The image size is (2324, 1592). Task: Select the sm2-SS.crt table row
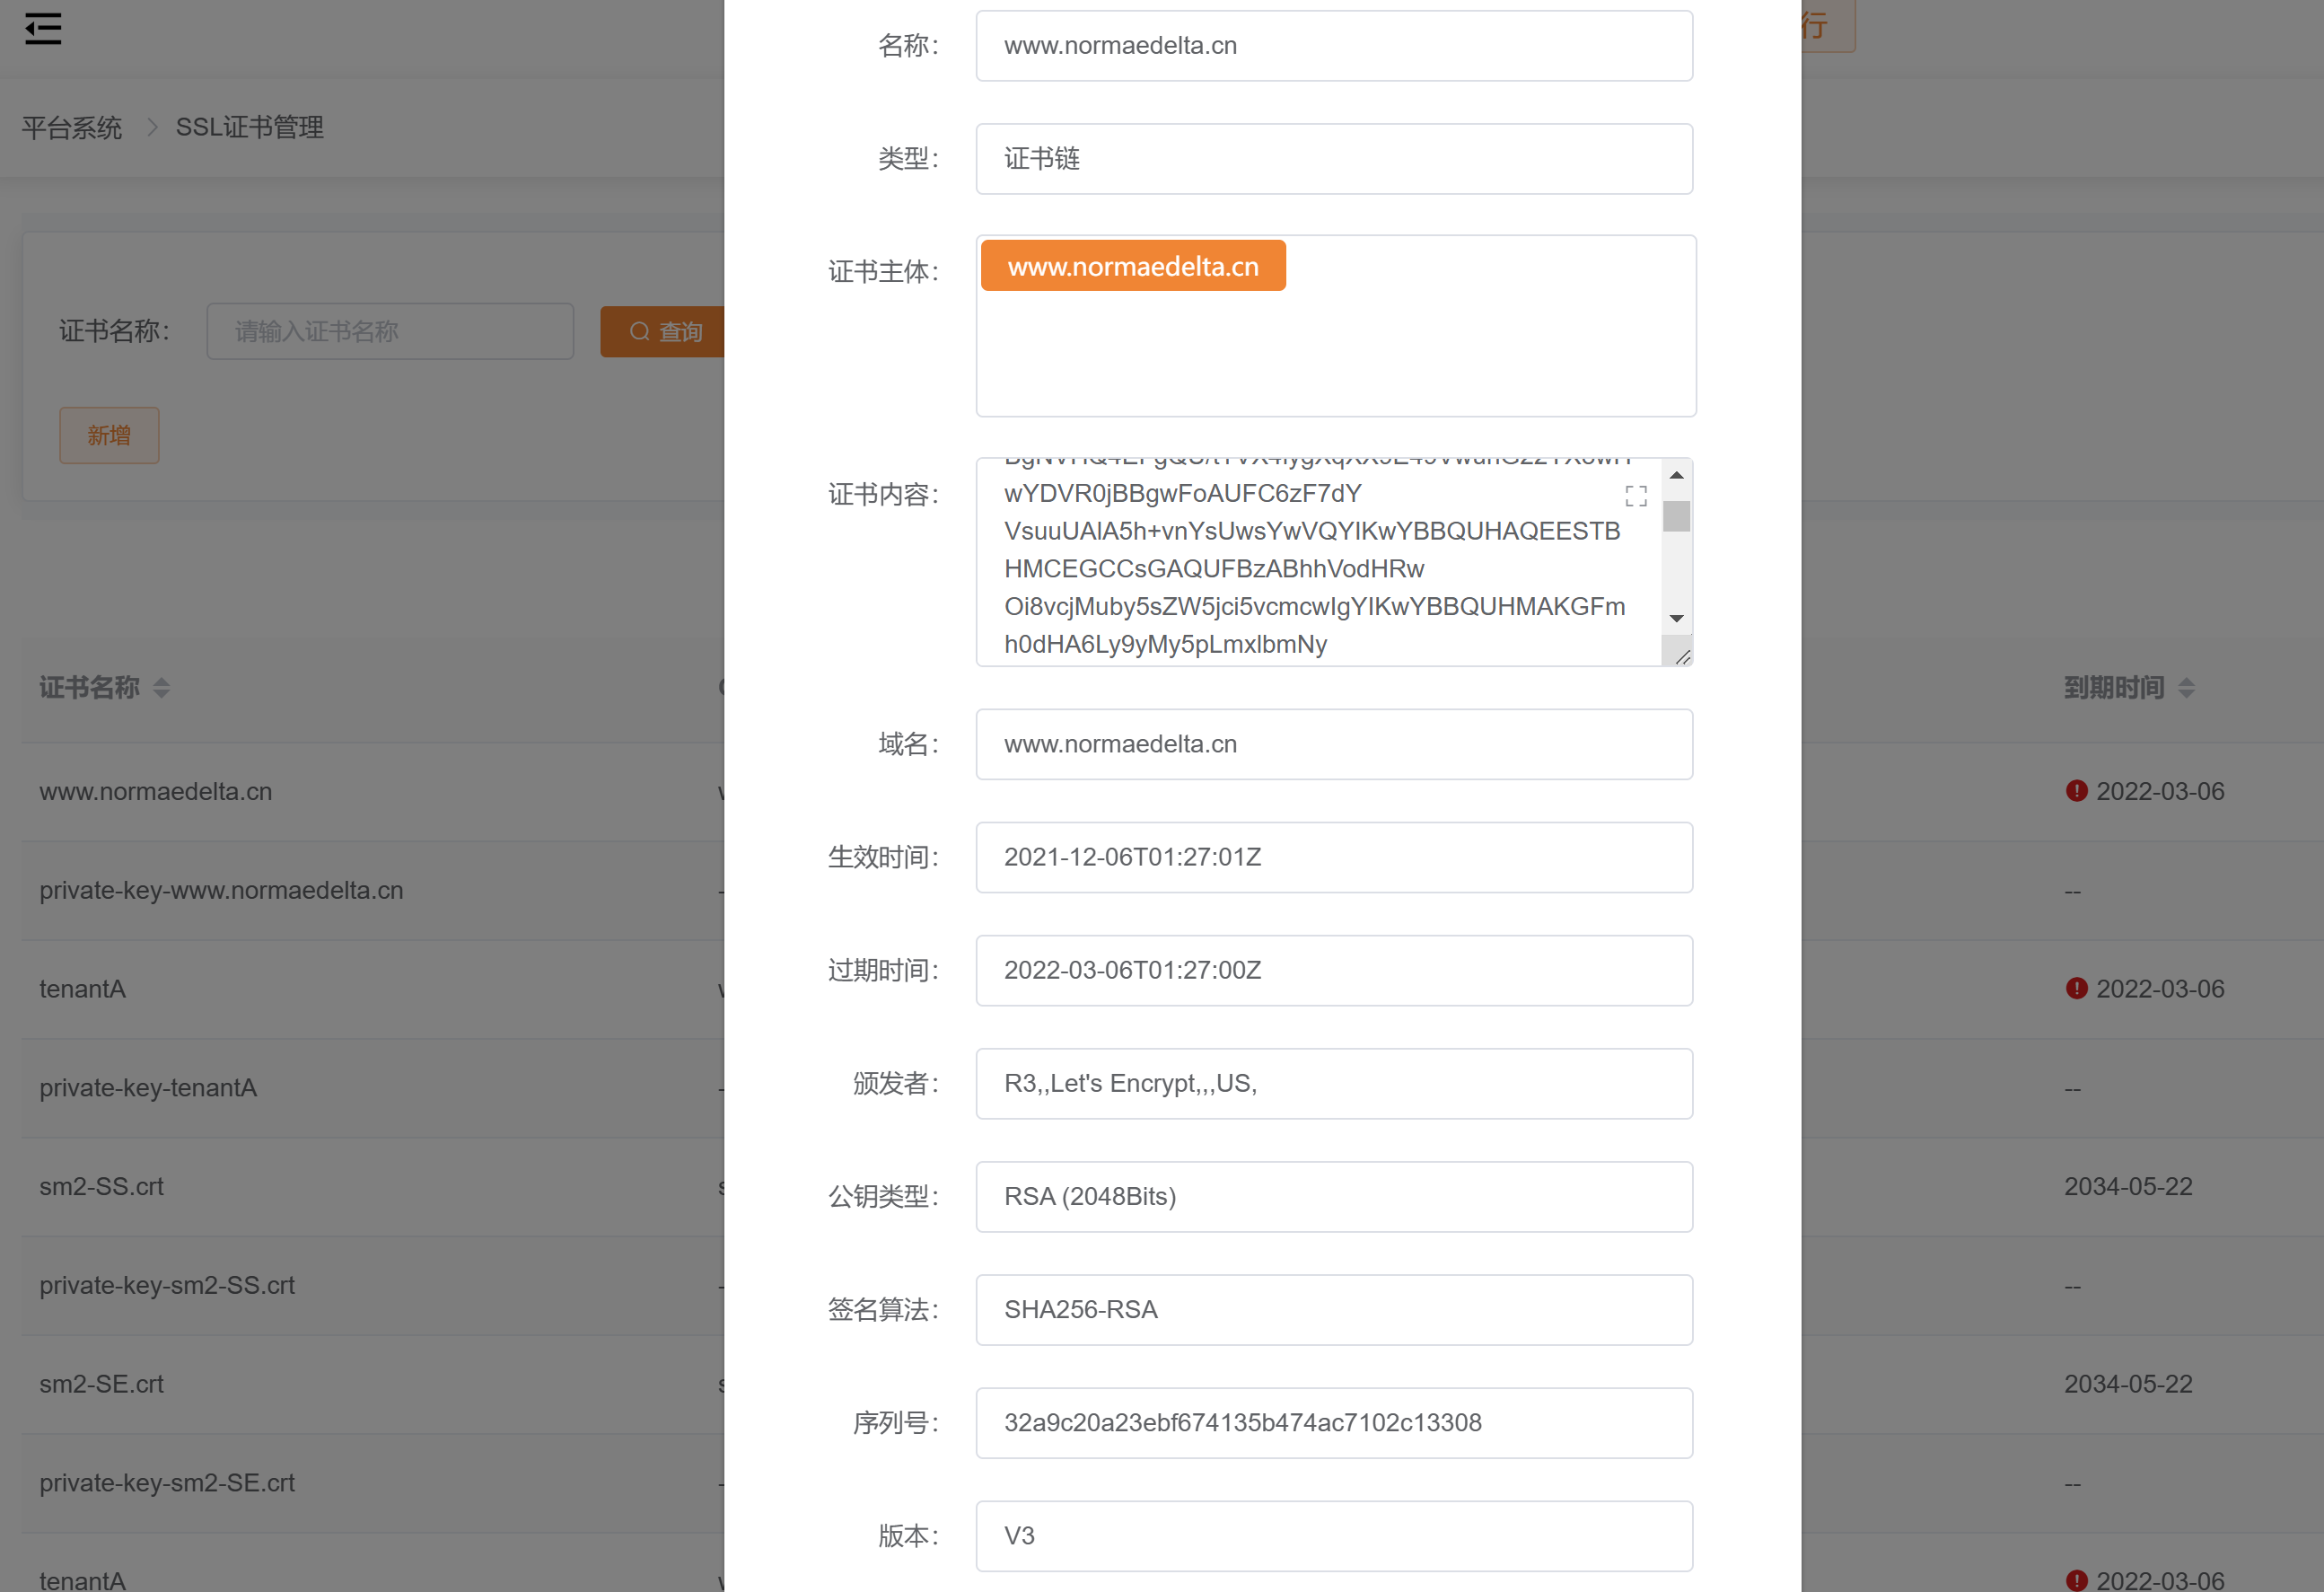pyautogui.click(x=102, y=1187)
